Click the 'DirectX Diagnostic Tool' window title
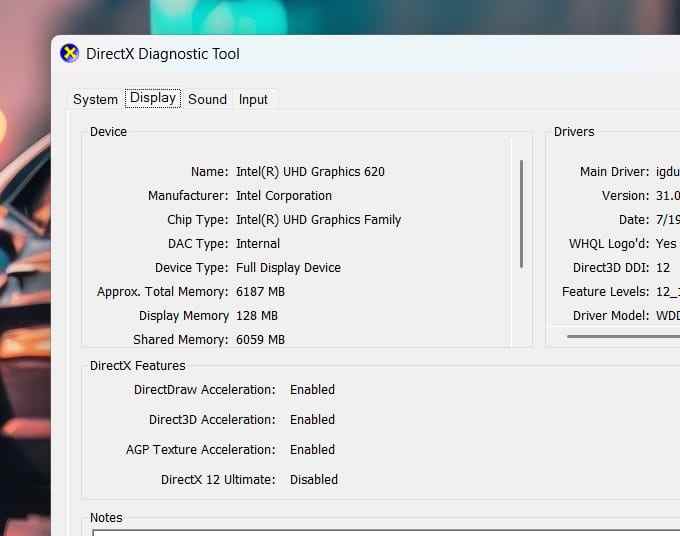 click(163, 54)
